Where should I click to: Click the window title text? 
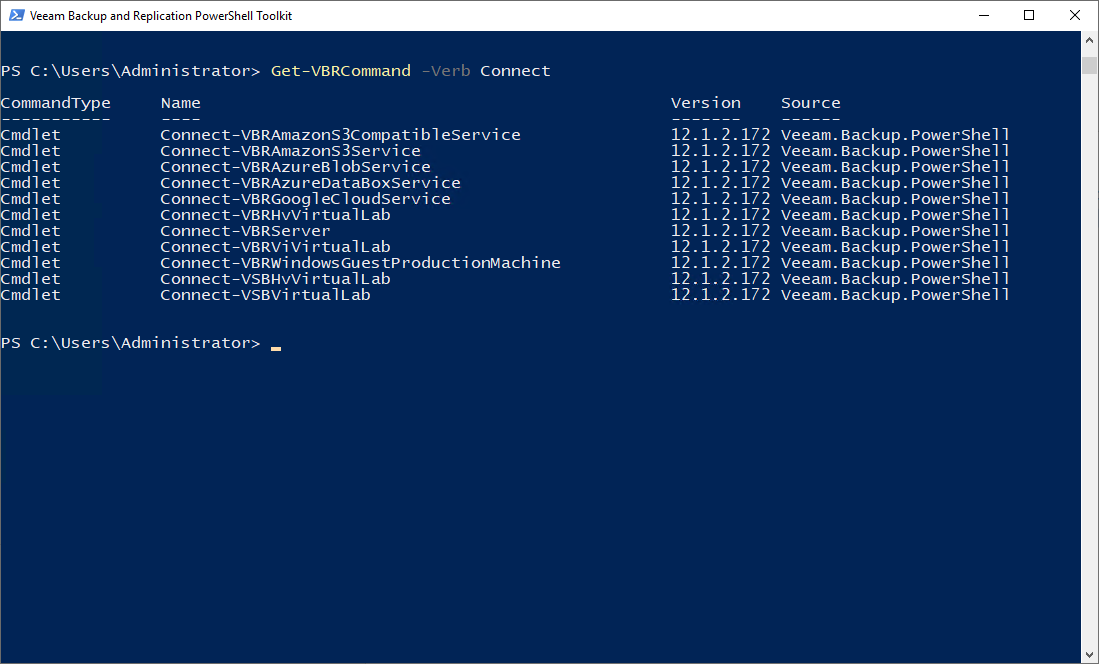[x=161, y=15]
